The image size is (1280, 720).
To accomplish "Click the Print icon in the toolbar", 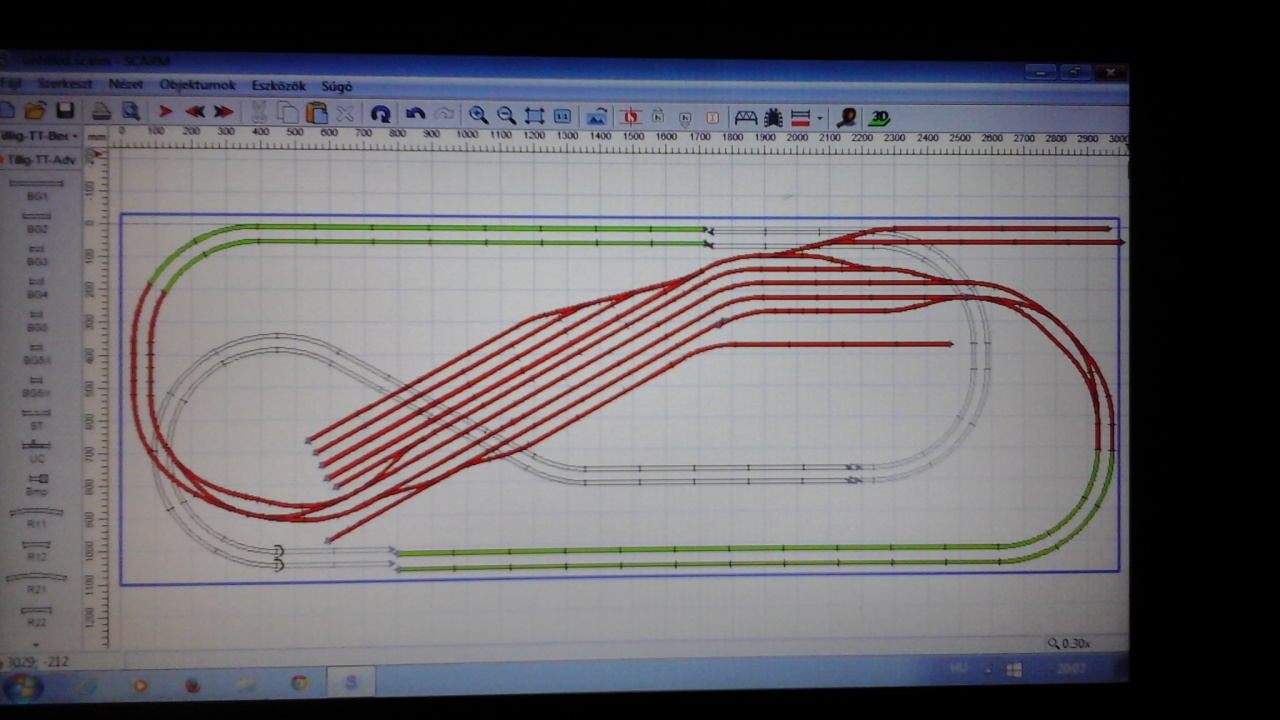I will pyautogui.click(x=101, y=111).
